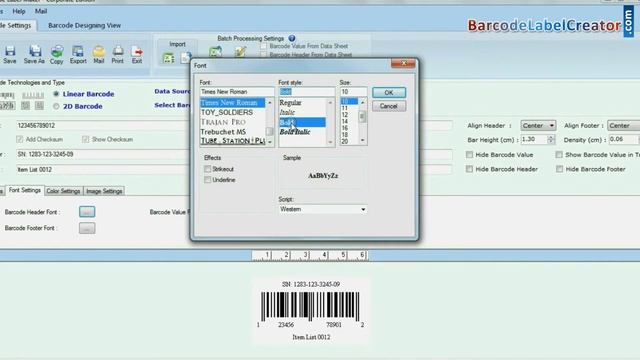This screenshot has height=360, width=640.
Task: Adjust the Bar Height spinner arrows
Action: pos(551,140)
